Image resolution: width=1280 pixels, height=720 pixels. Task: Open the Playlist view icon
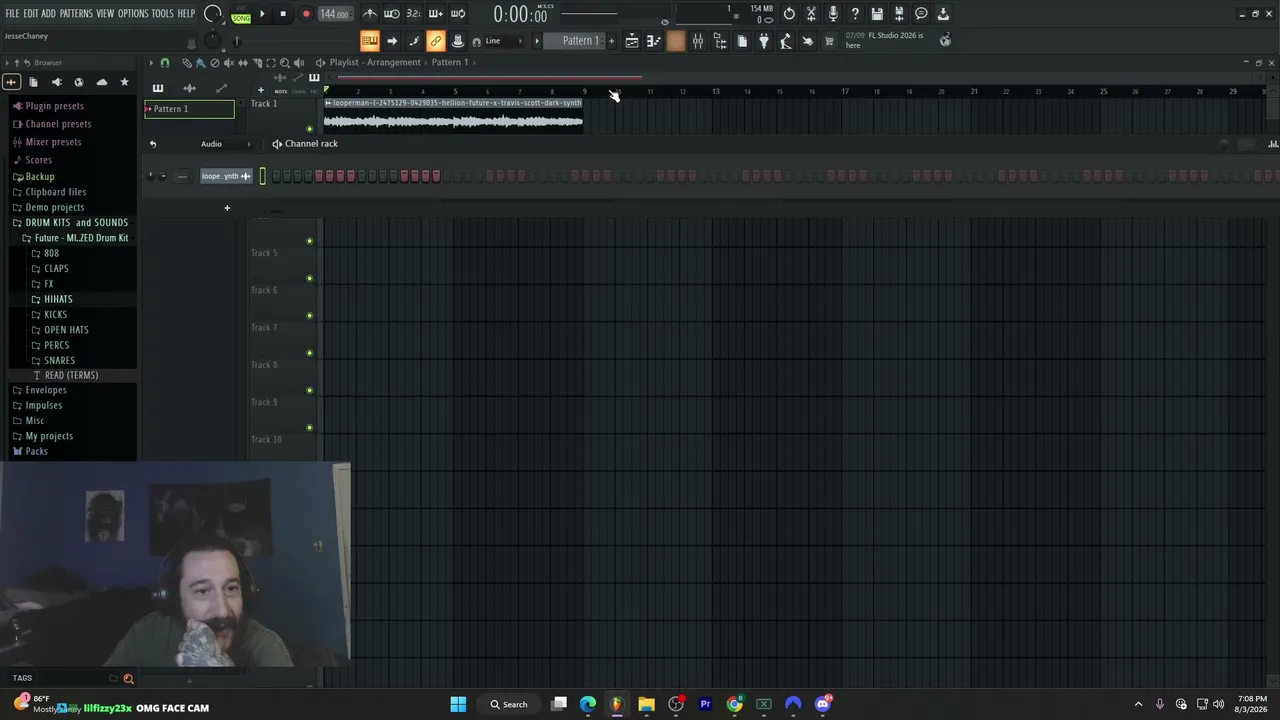click(632, 41)
